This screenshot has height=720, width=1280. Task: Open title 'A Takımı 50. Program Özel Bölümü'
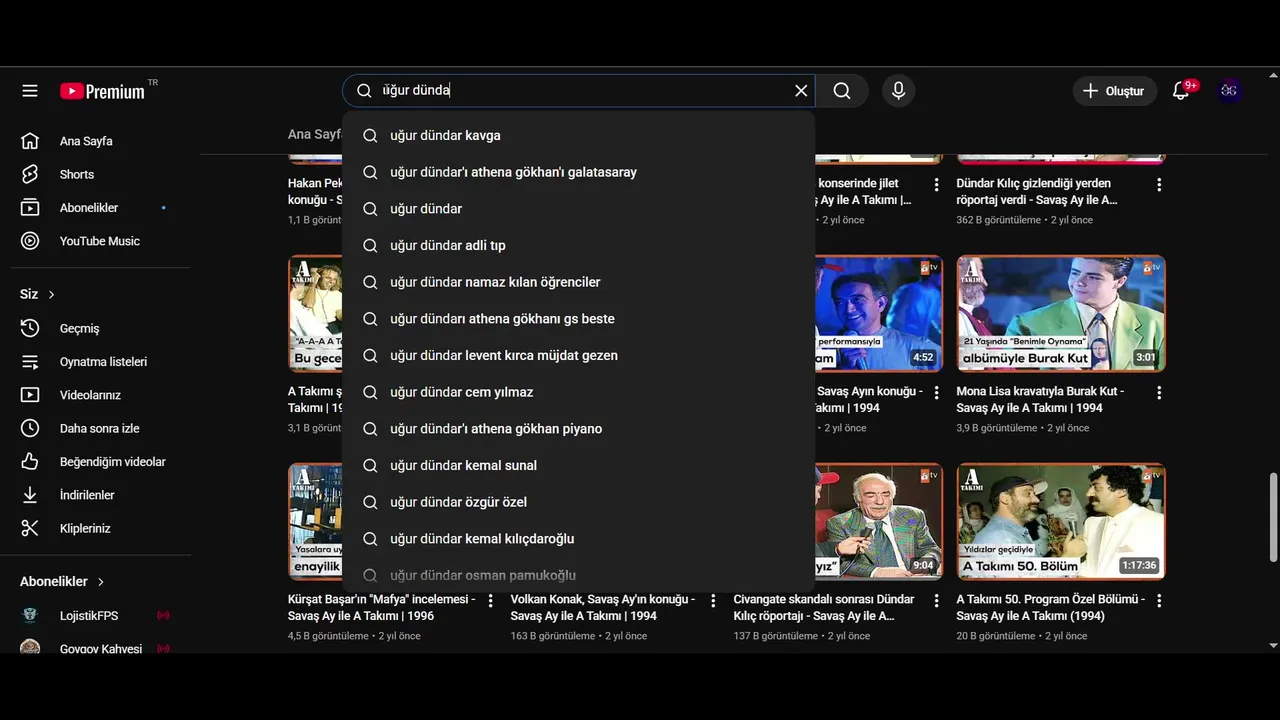tap(1050, 608)
